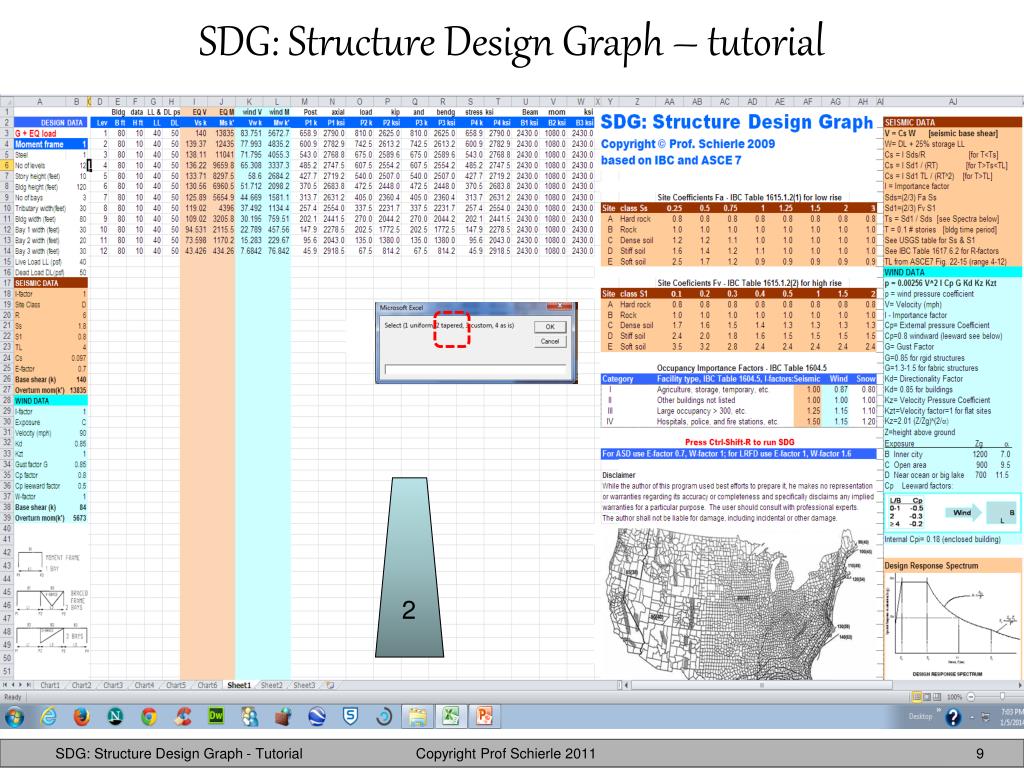Select the 'DESIGN DATA' header cell
This screenshot has height=768, width=1024.
(x=50, y=123)
